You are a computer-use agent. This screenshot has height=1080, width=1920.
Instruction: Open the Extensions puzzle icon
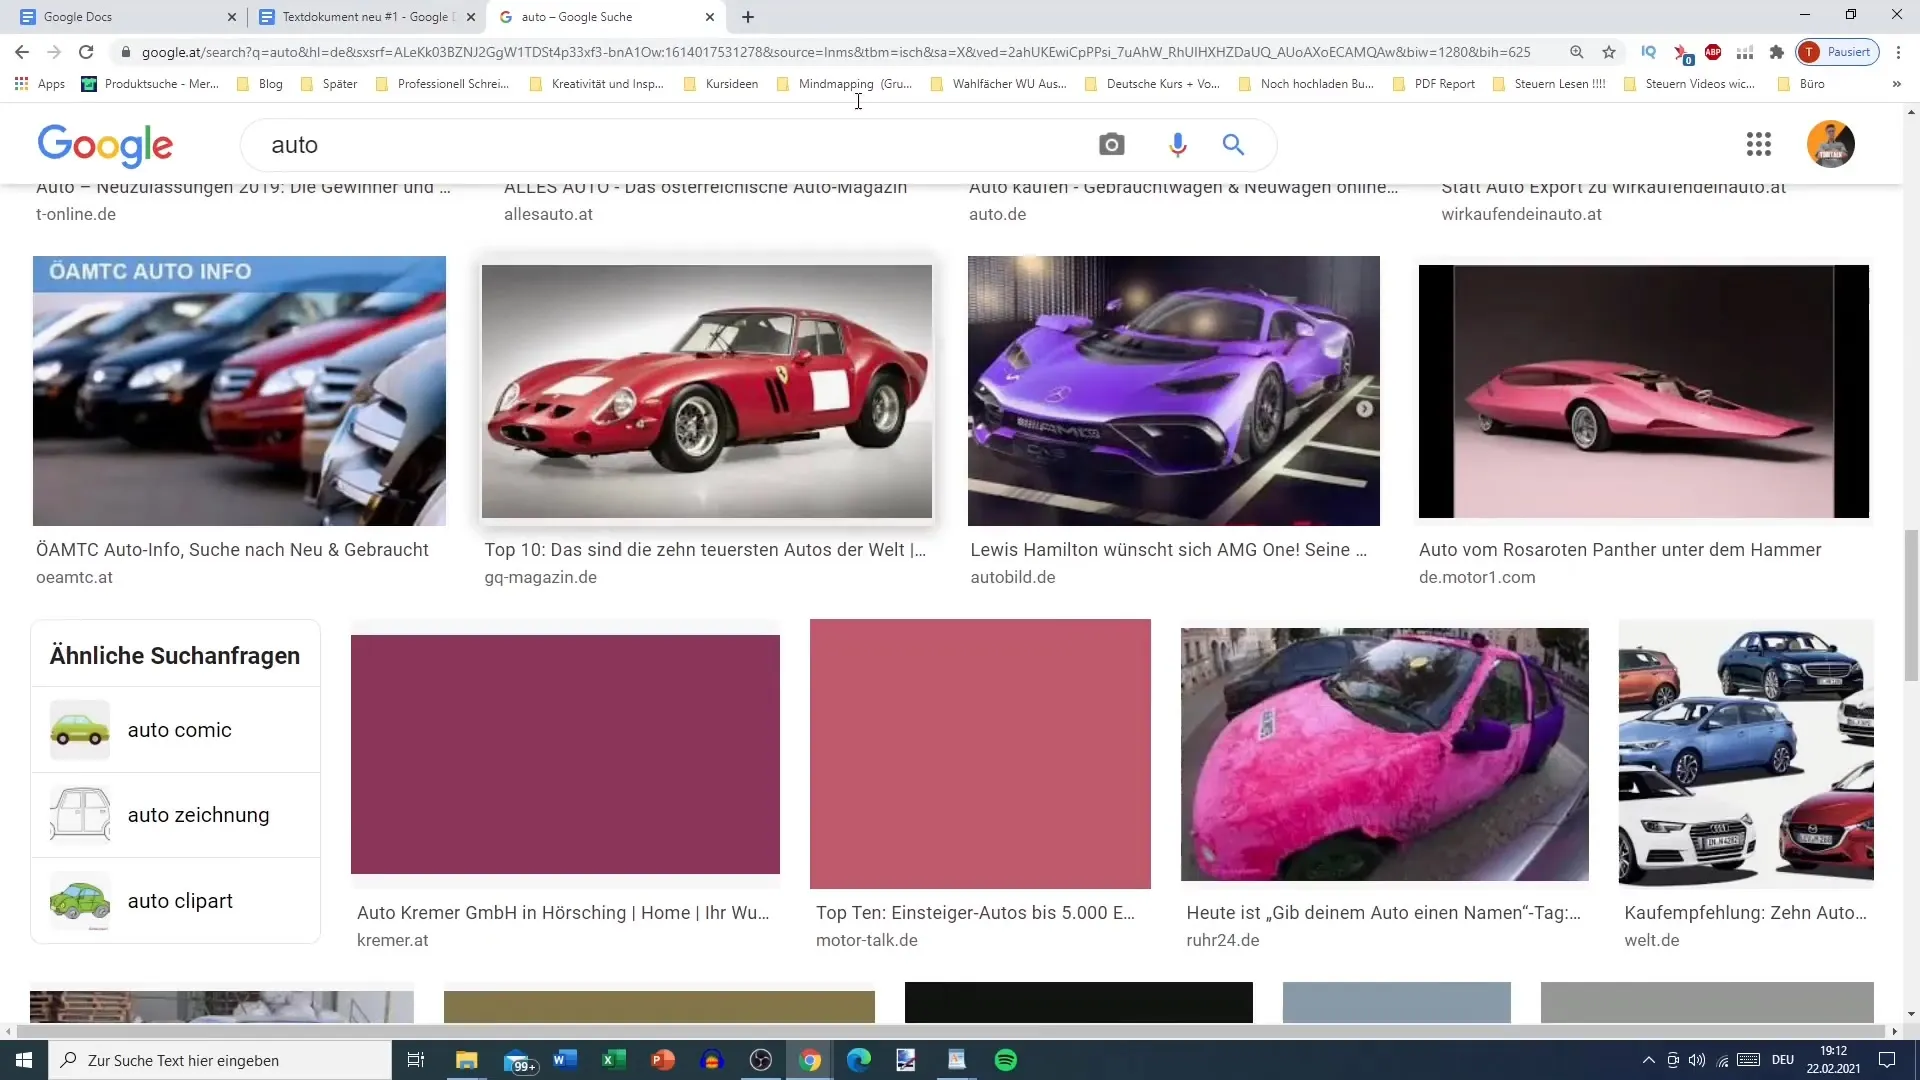(x=1776, y=52)
